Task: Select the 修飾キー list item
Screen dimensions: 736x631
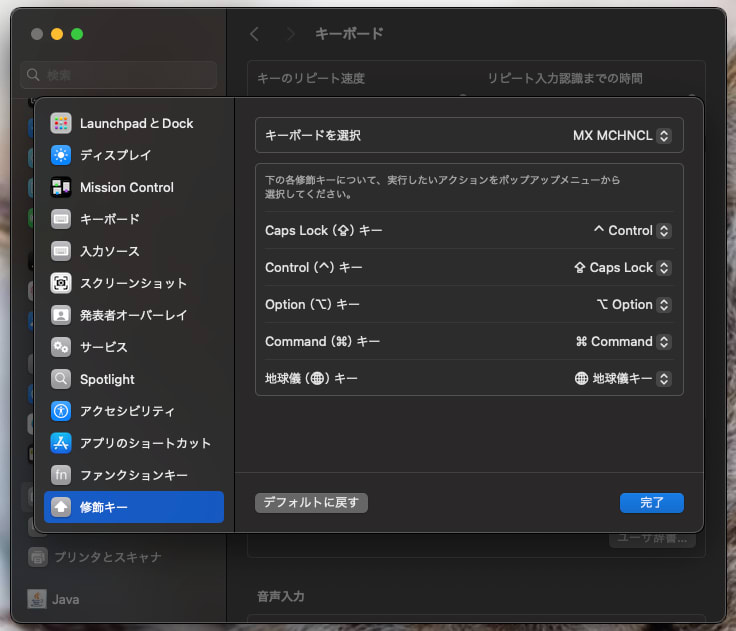Action: (134, 507)
